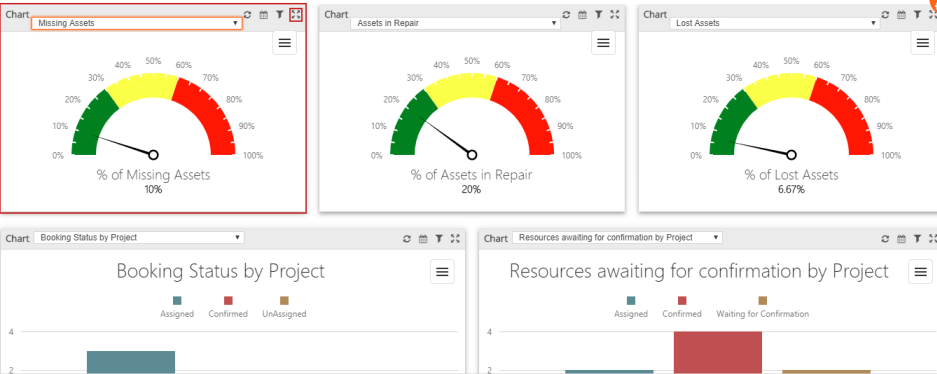The height and width of the screenshot is (374, 937).
Task: Toggle Waiting for Confirmation legend series
Action: coord(763,307)
